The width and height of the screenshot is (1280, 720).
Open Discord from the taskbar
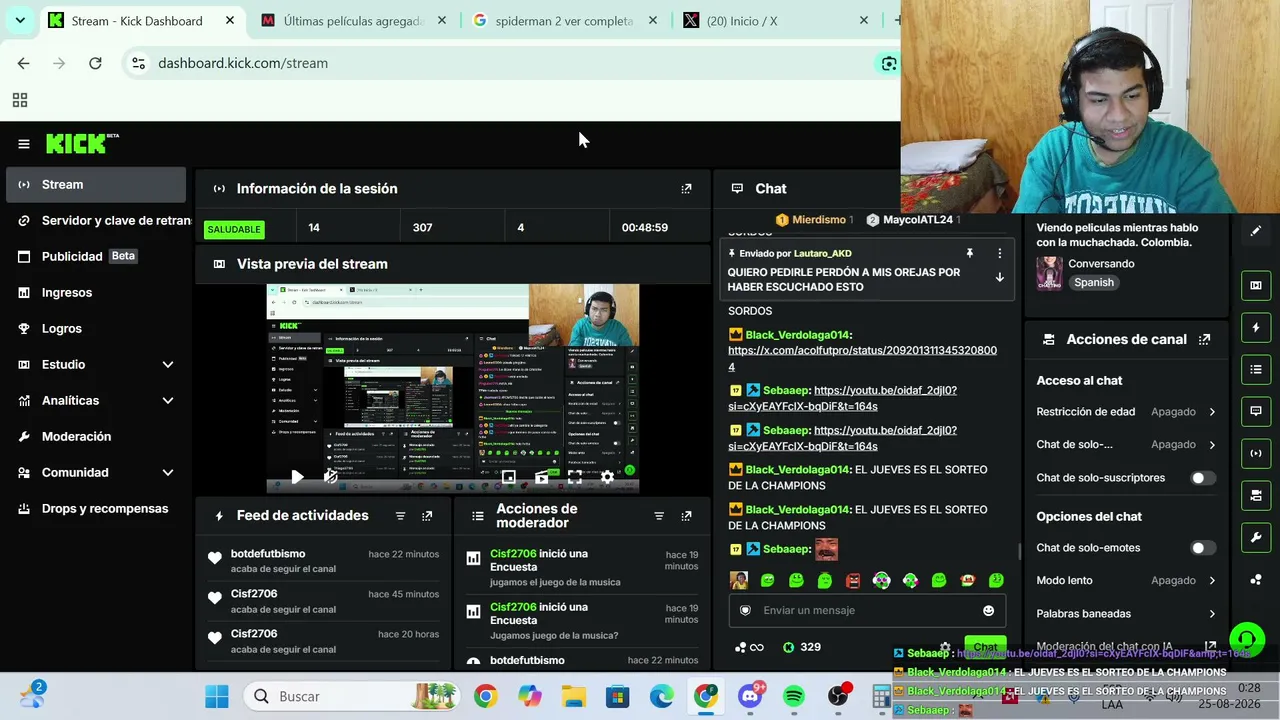point(750,696)
